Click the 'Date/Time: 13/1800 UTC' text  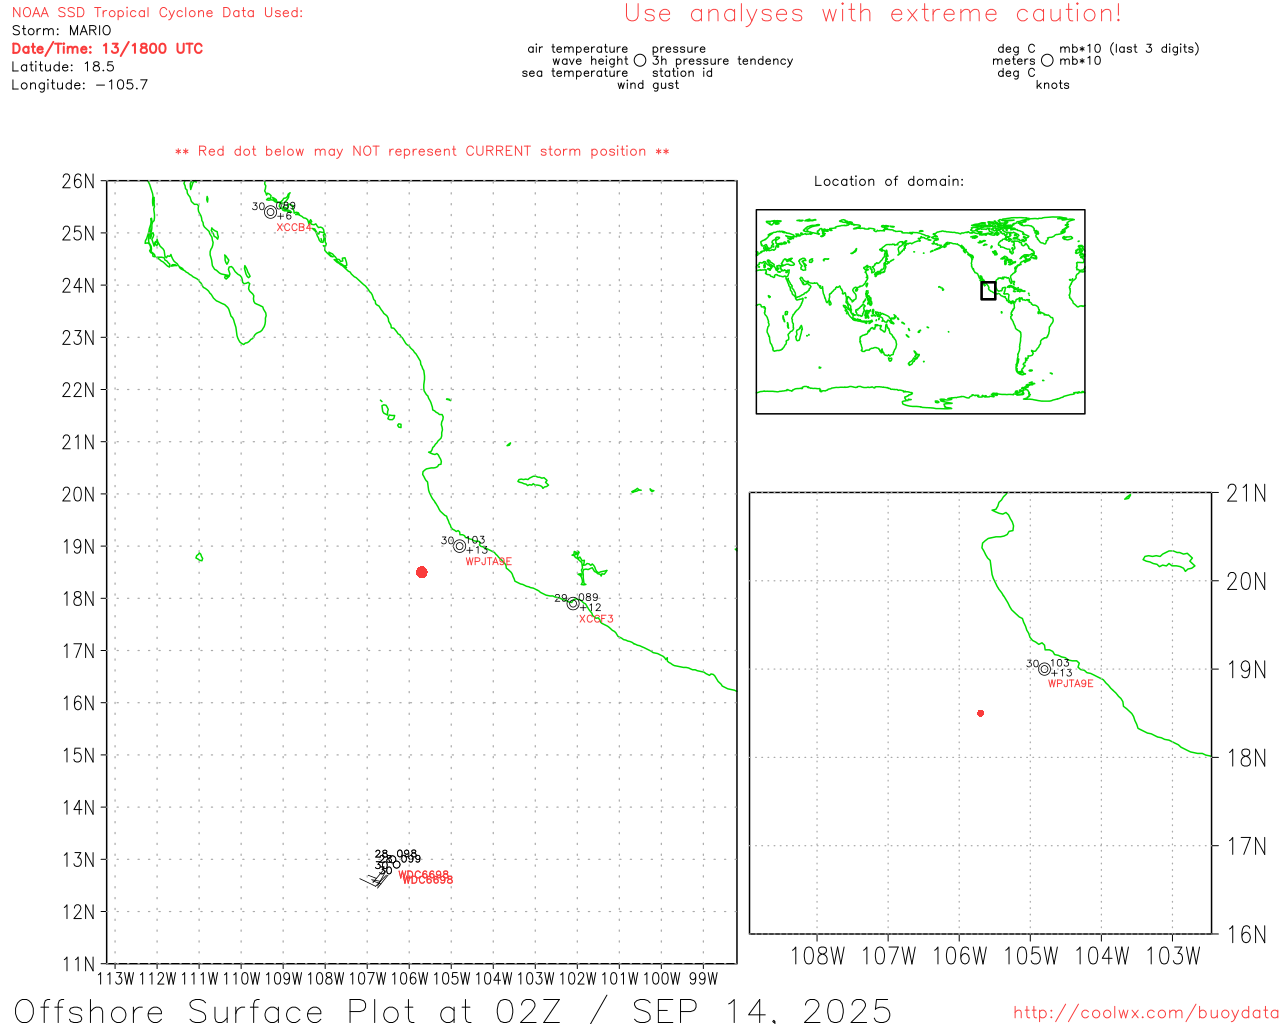107,49
